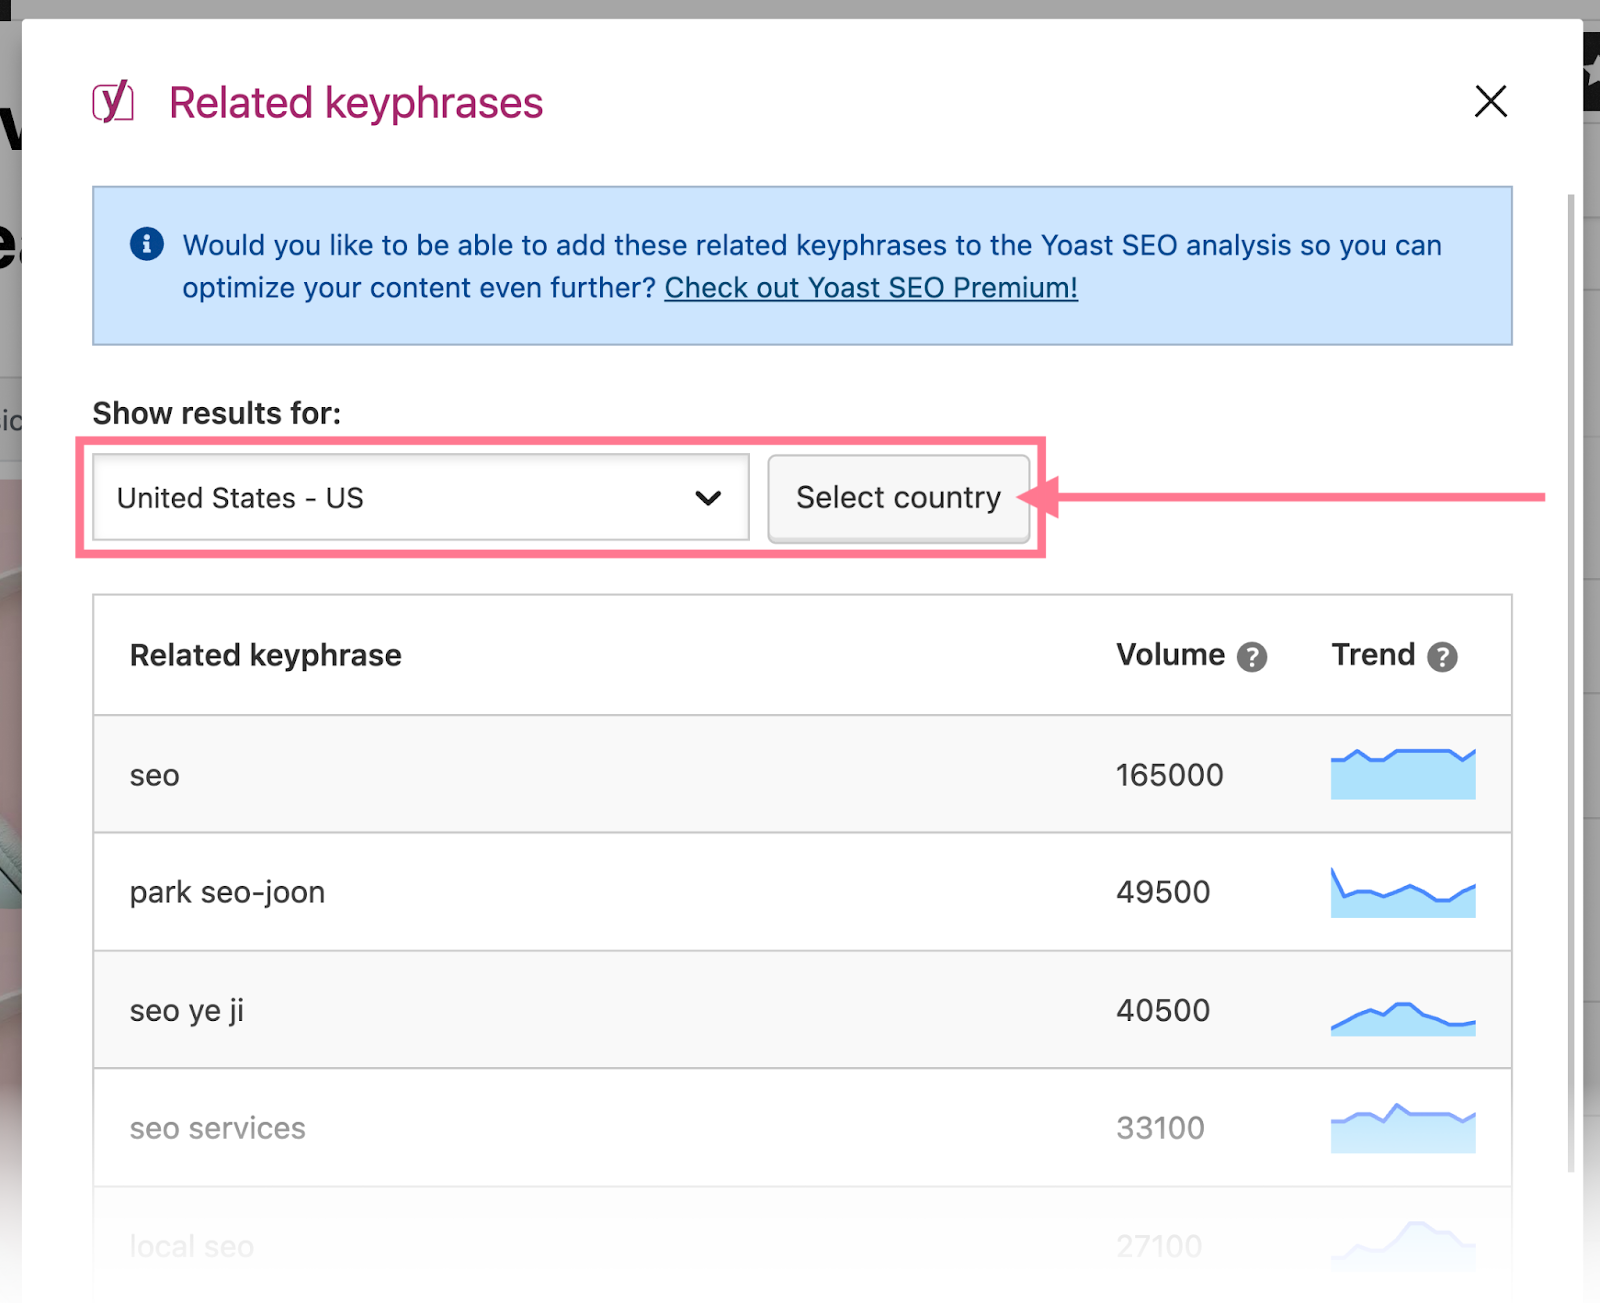Click volume value 49500
The image size is (1600, 1303).
tap(1163, 892)
